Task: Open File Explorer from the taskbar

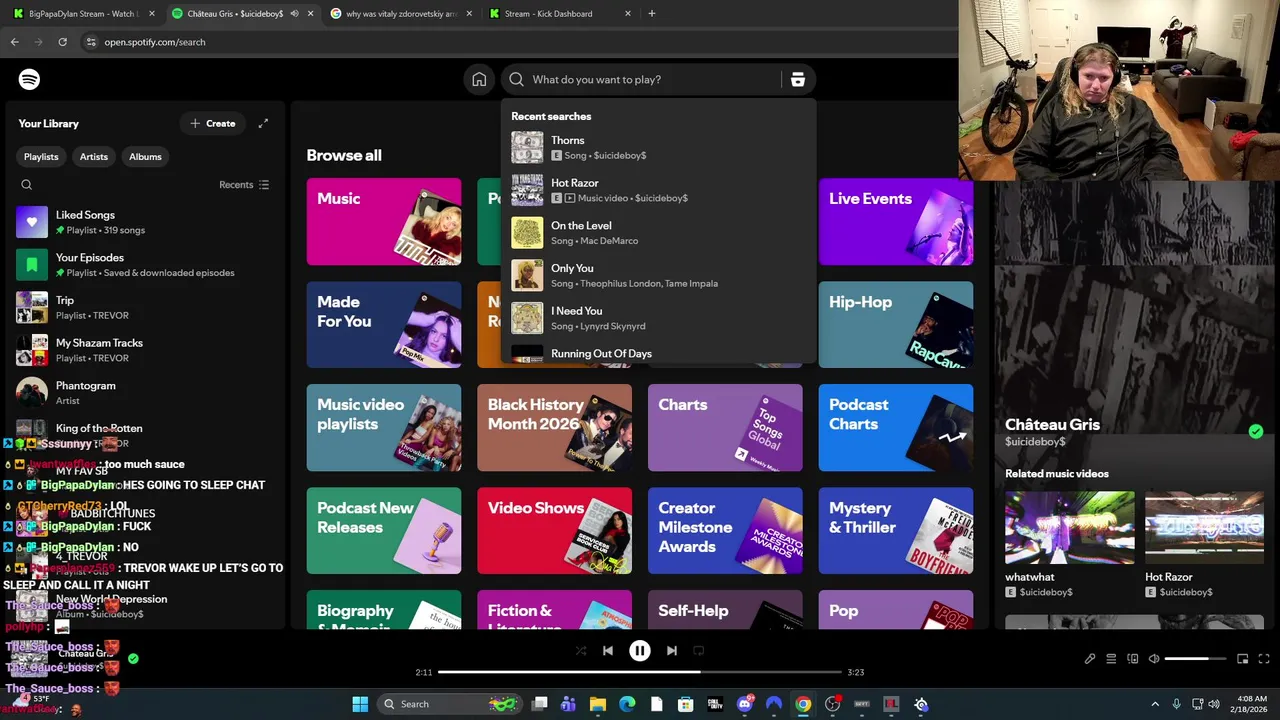Action: 597,704
